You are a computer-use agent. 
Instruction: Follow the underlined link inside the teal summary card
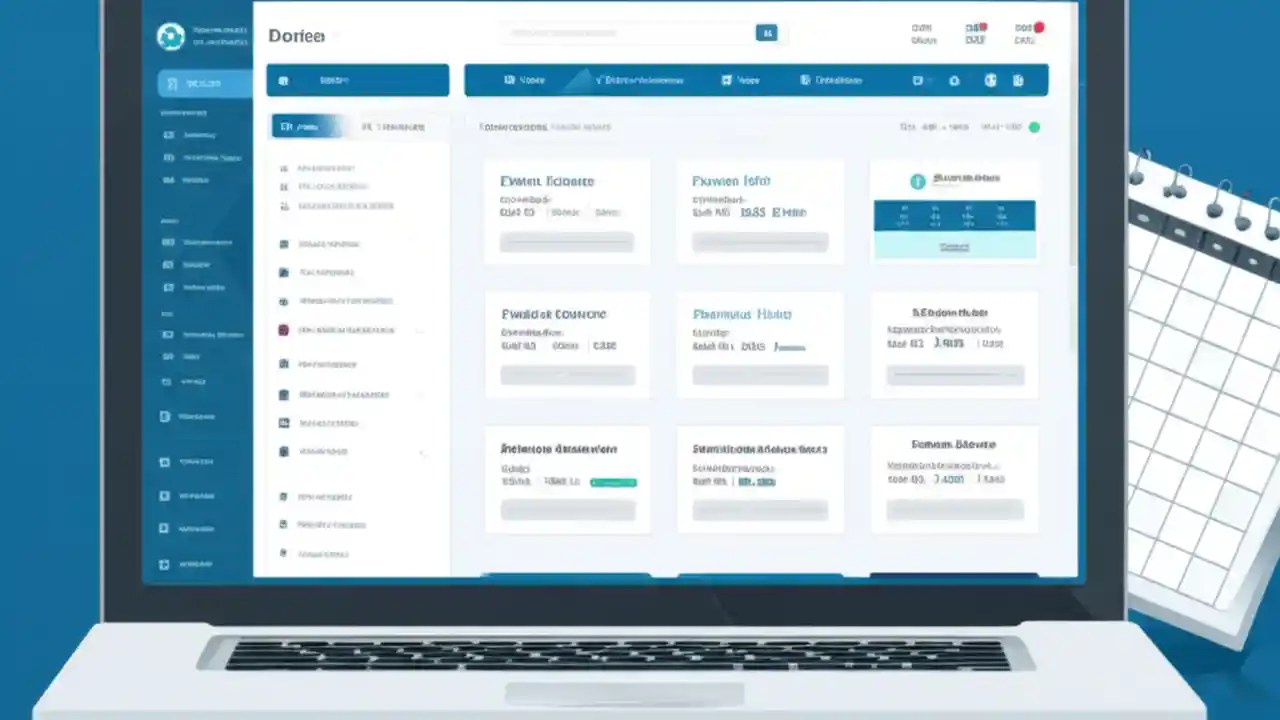[x=954, y=245]
